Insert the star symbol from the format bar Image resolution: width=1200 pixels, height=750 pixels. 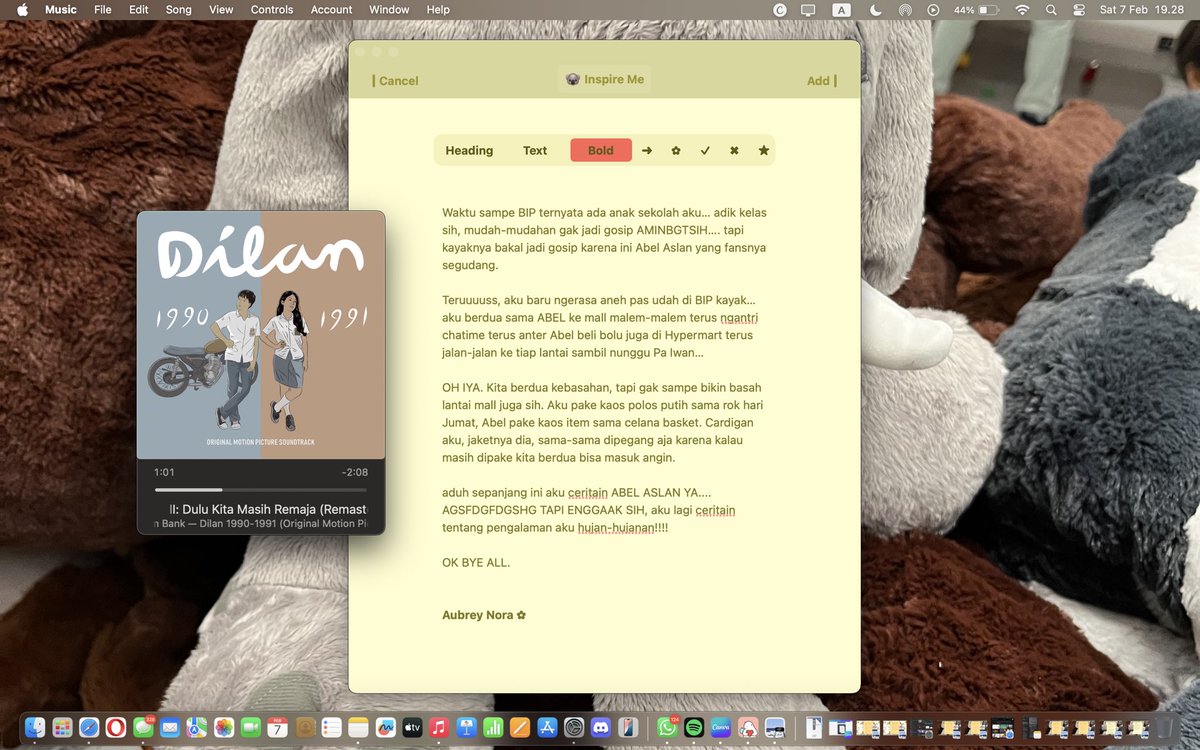(764, 151)
